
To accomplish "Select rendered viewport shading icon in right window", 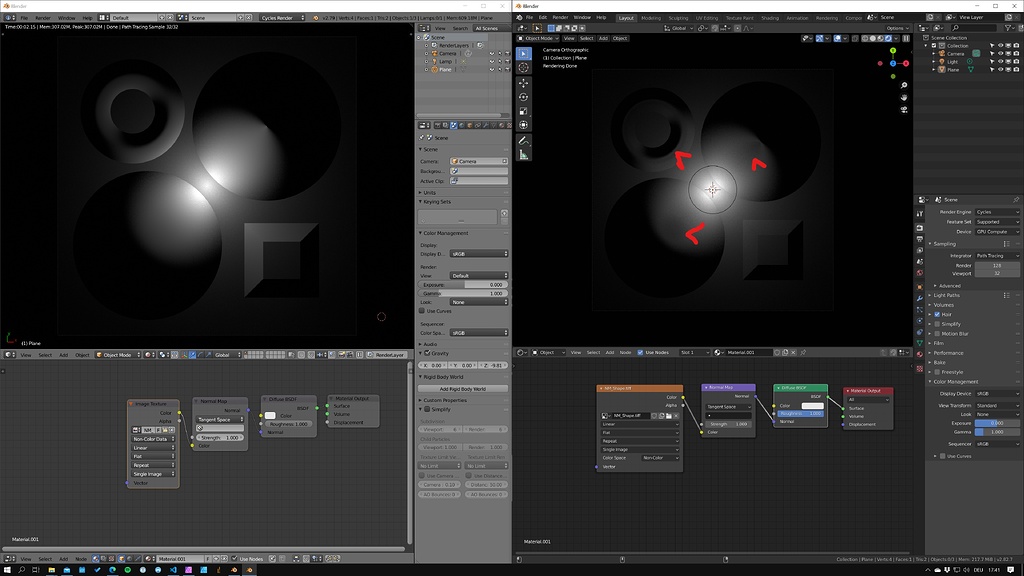I will pos(888,39).
